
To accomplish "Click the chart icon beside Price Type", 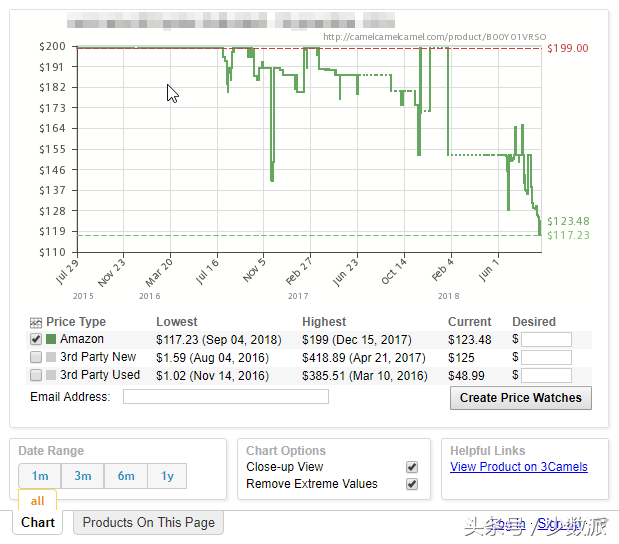I will pos(36,323).
